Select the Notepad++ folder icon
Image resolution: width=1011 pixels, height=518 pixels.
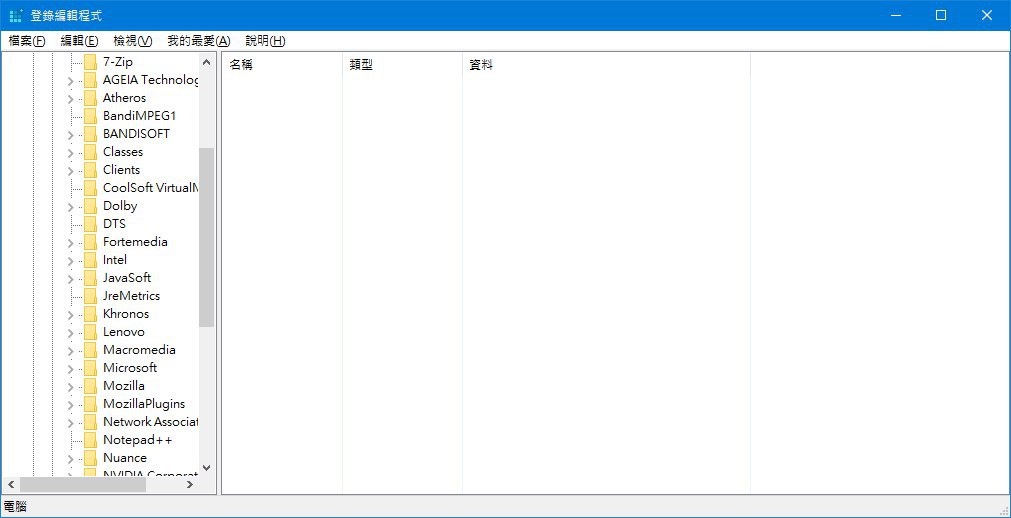pyautogui.click(x=90, y=440)
